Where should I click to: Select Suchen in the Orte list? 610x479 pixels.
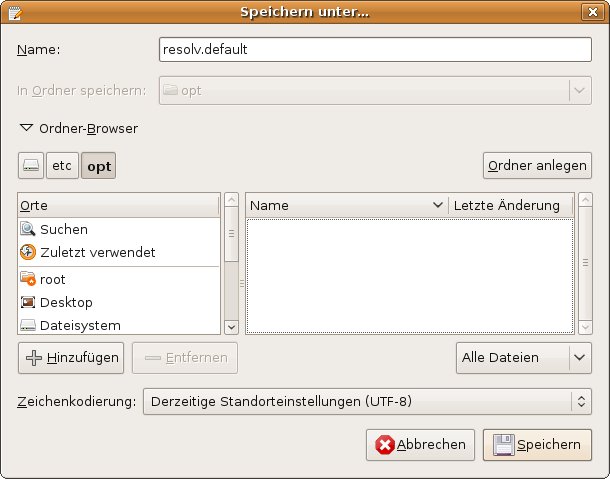click(64, 229)
